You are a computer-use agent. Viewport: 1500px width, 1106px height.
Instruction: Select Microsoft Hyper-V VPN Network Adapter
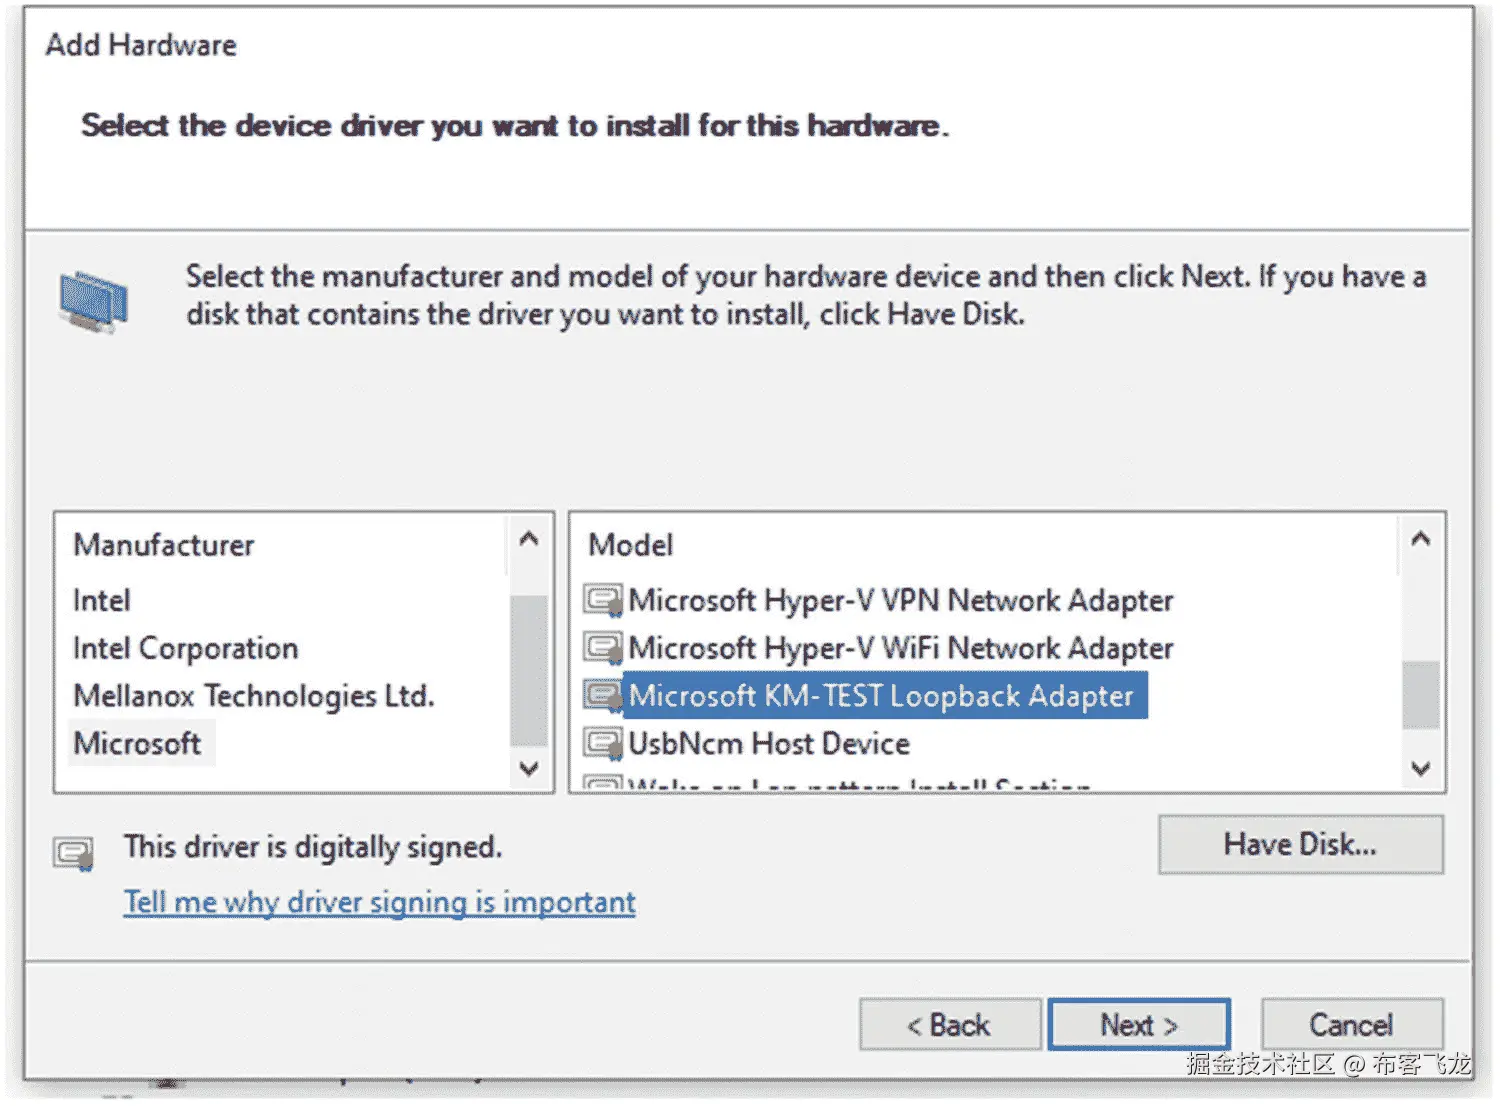[900, 600]
